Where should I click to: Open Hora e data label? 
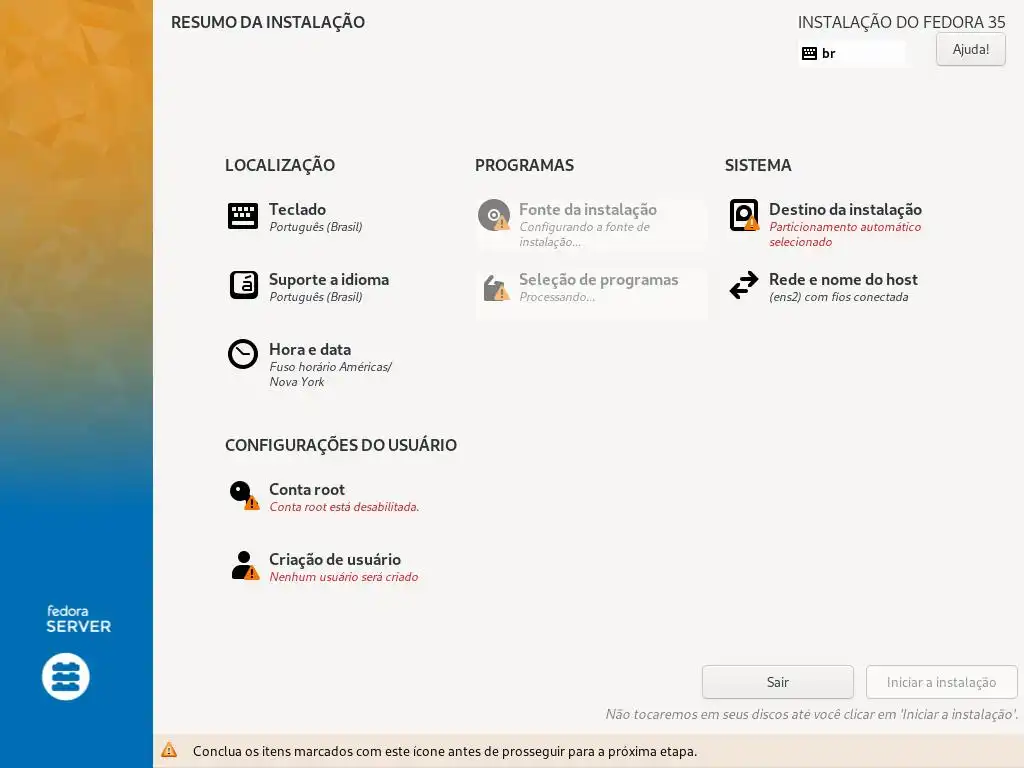[x=310, y=349]
